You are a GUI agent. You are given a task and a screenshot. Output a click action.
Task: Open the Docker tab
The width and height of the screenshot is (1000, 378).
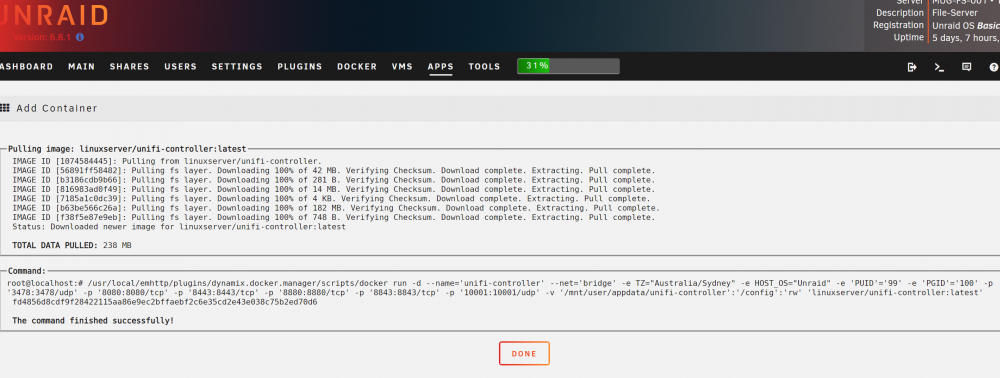click(x=357, y=66)
